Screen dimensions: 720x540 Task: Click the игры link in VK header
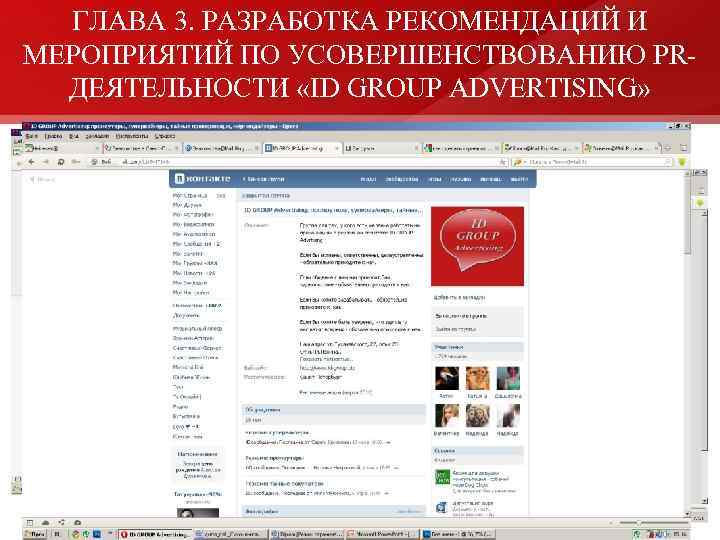435,179
